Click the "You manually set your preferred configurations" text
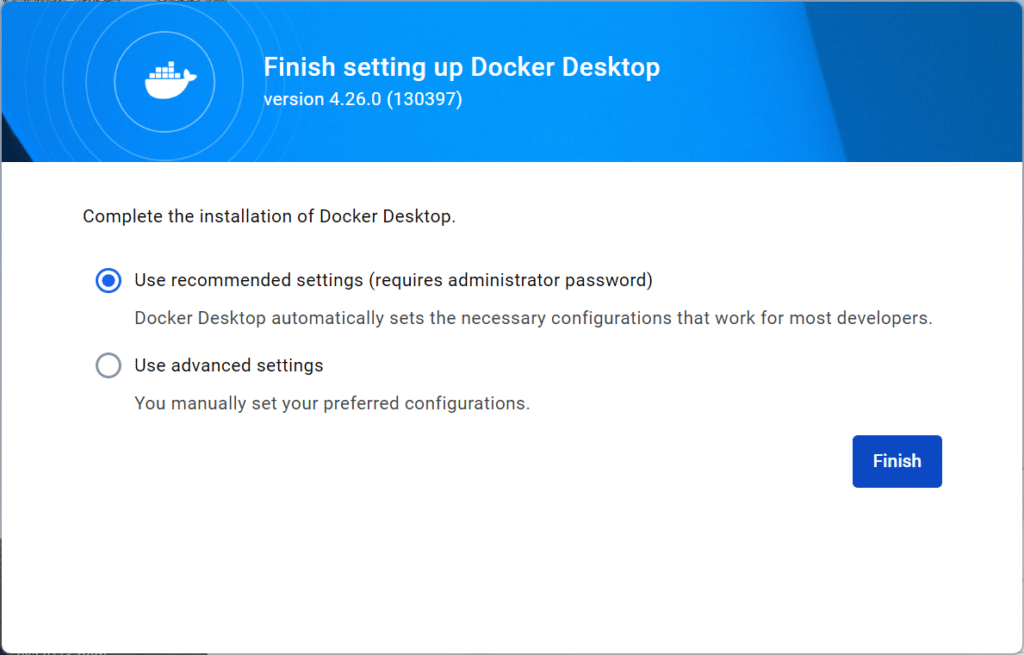 [332, 403]
